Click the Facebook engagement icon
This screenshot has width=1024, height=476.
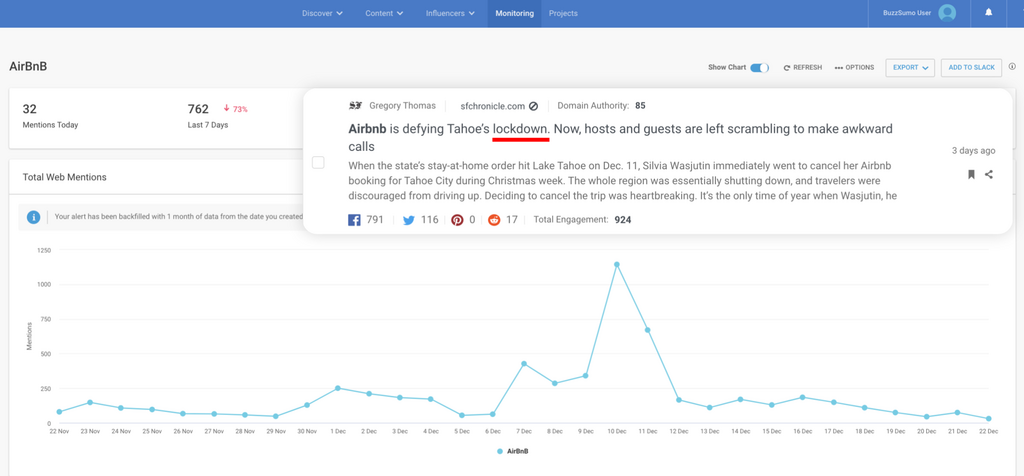[x=355, y=220]
